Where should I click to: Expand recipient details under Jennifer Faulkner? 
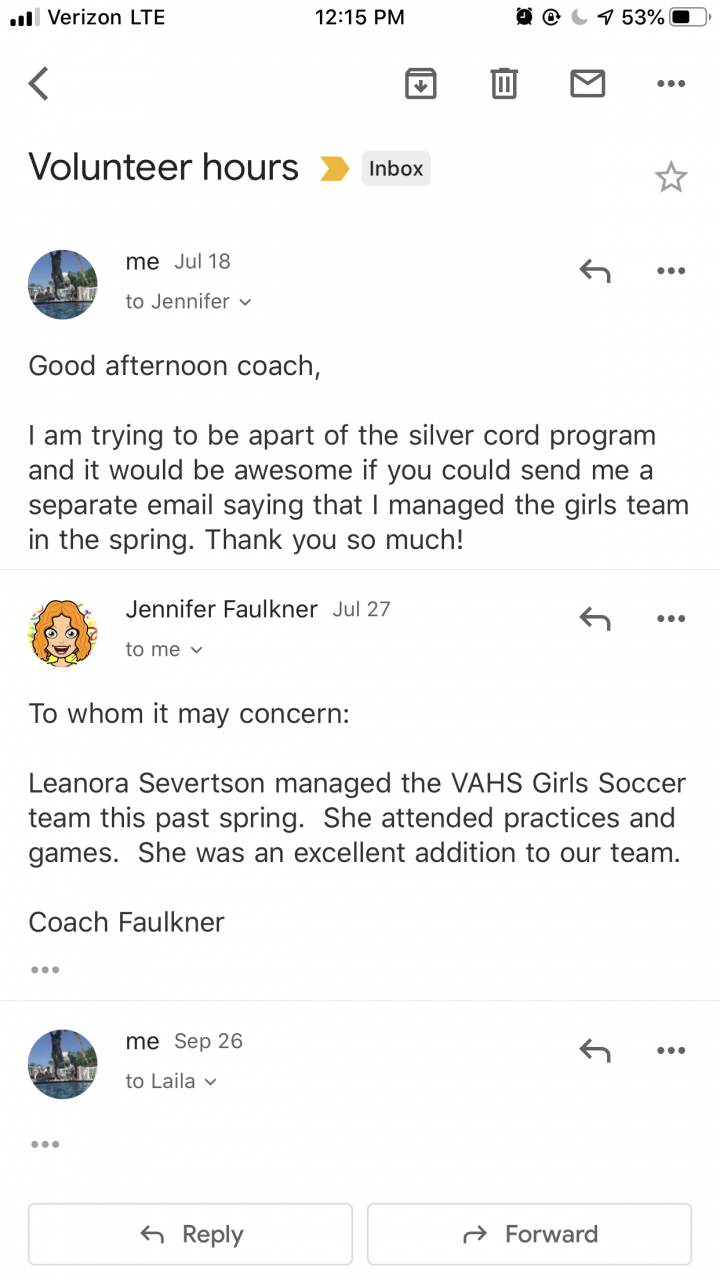coord(164,650)
